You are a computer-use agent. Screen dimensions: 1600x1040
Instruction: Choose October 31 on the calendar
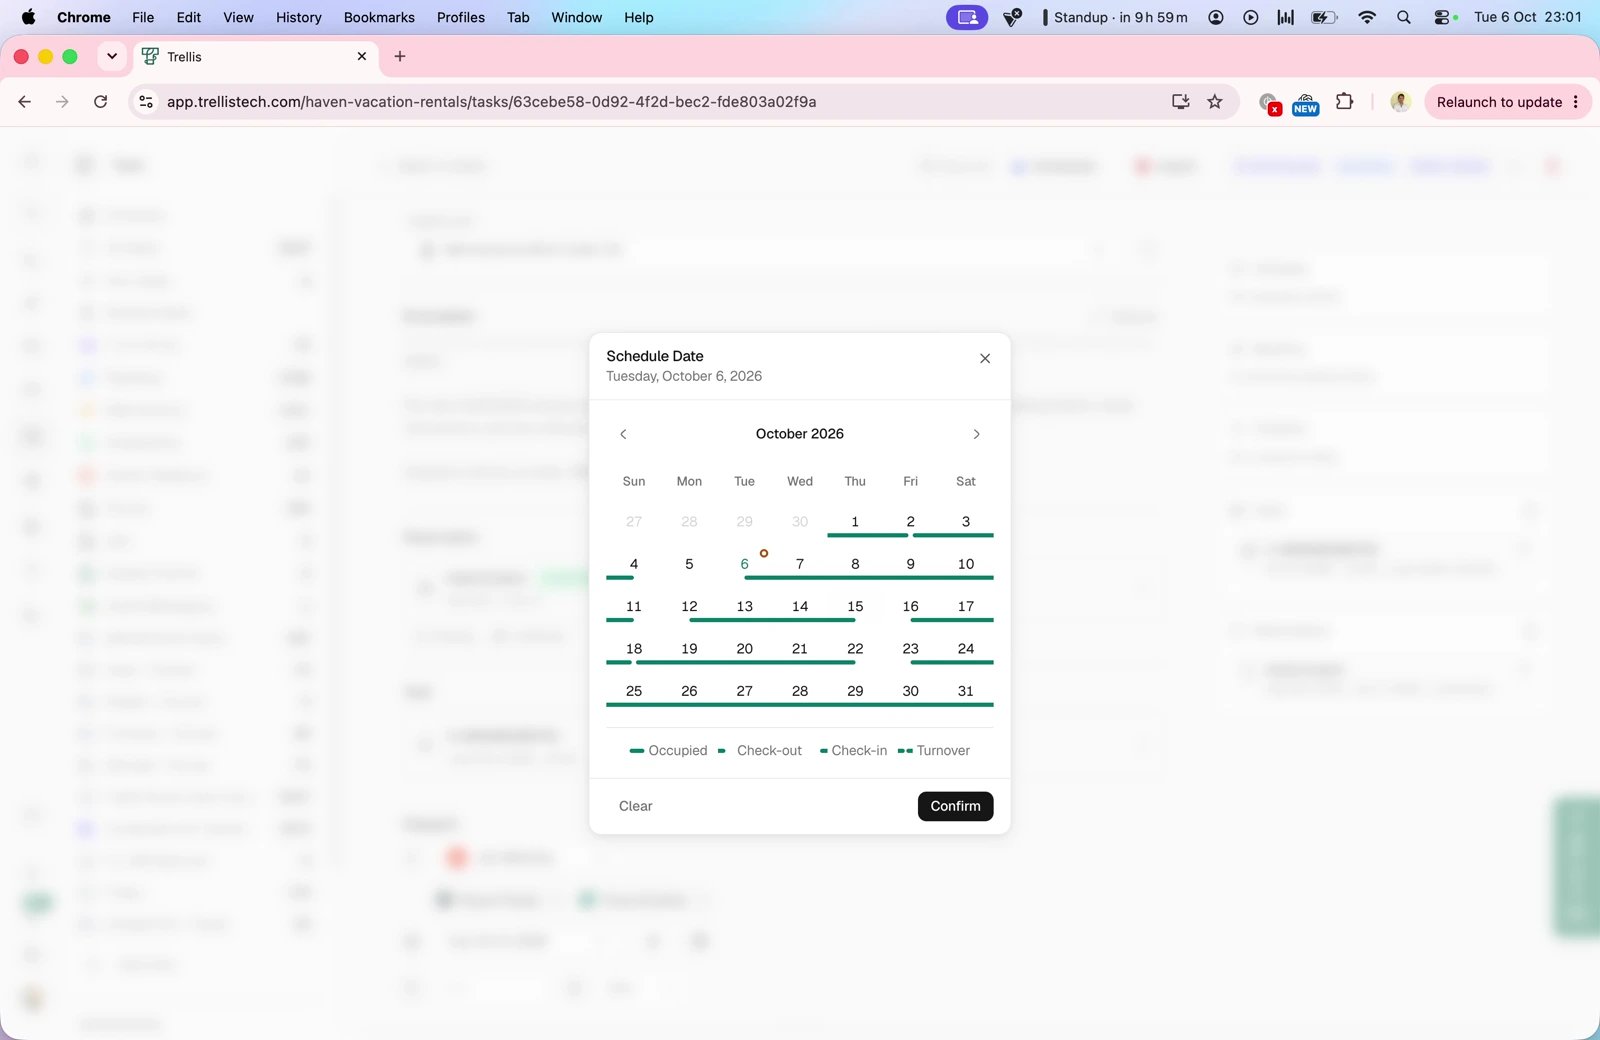point(966,691)
